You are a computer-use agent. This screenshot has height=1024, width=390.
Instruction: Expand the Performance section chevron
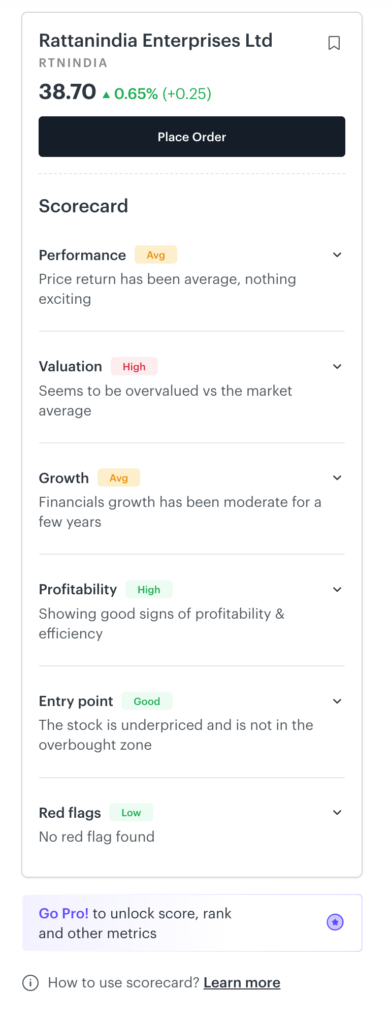337,255
